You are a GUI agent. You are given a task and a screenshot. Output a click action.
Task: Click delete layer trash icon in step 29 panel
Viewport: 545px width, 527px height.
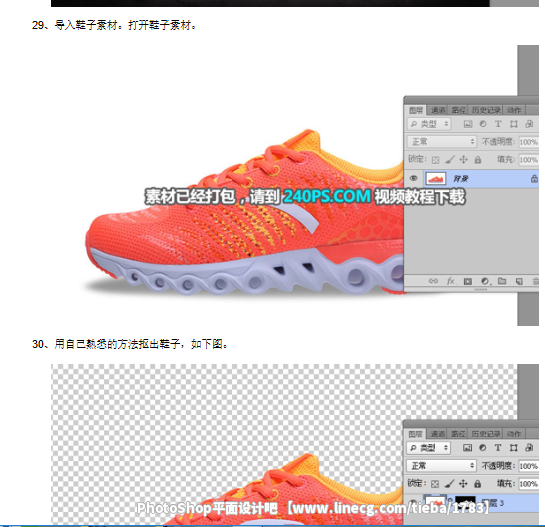click(x=536, y=281)
